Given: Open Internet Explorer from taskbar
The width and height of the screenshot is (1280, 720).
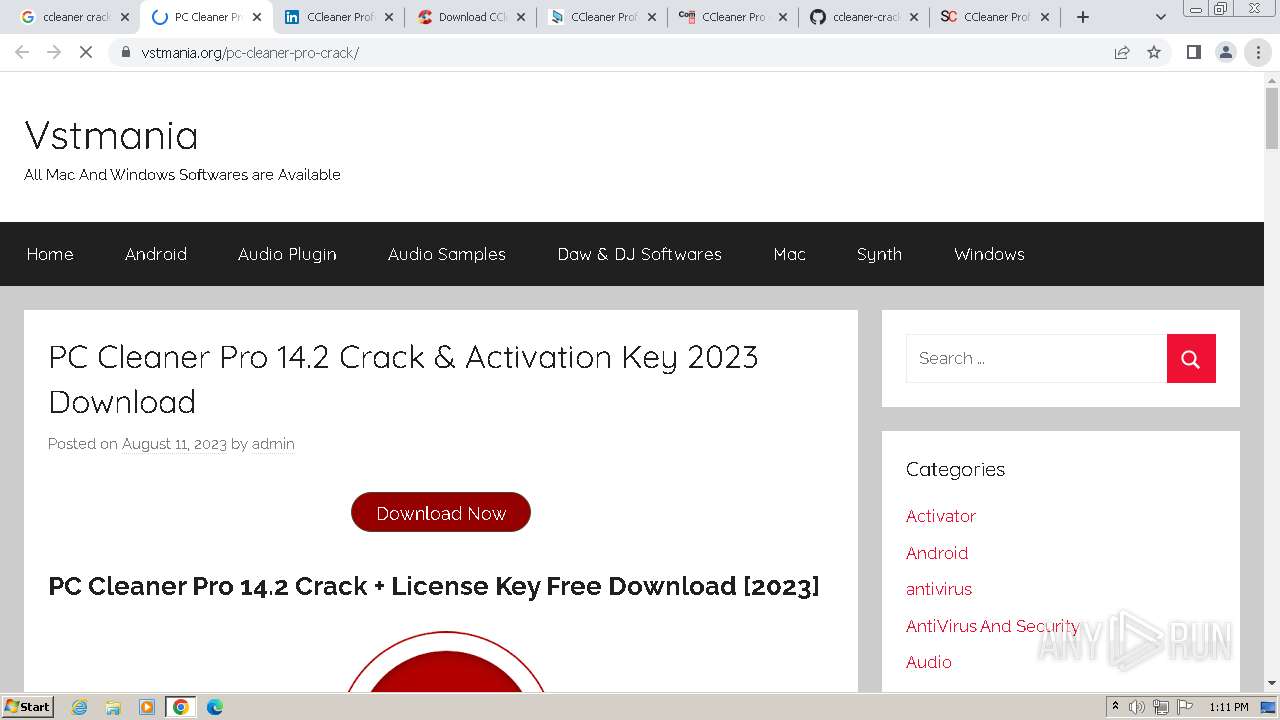Looking at the screenshot, I should coord(79,707).
